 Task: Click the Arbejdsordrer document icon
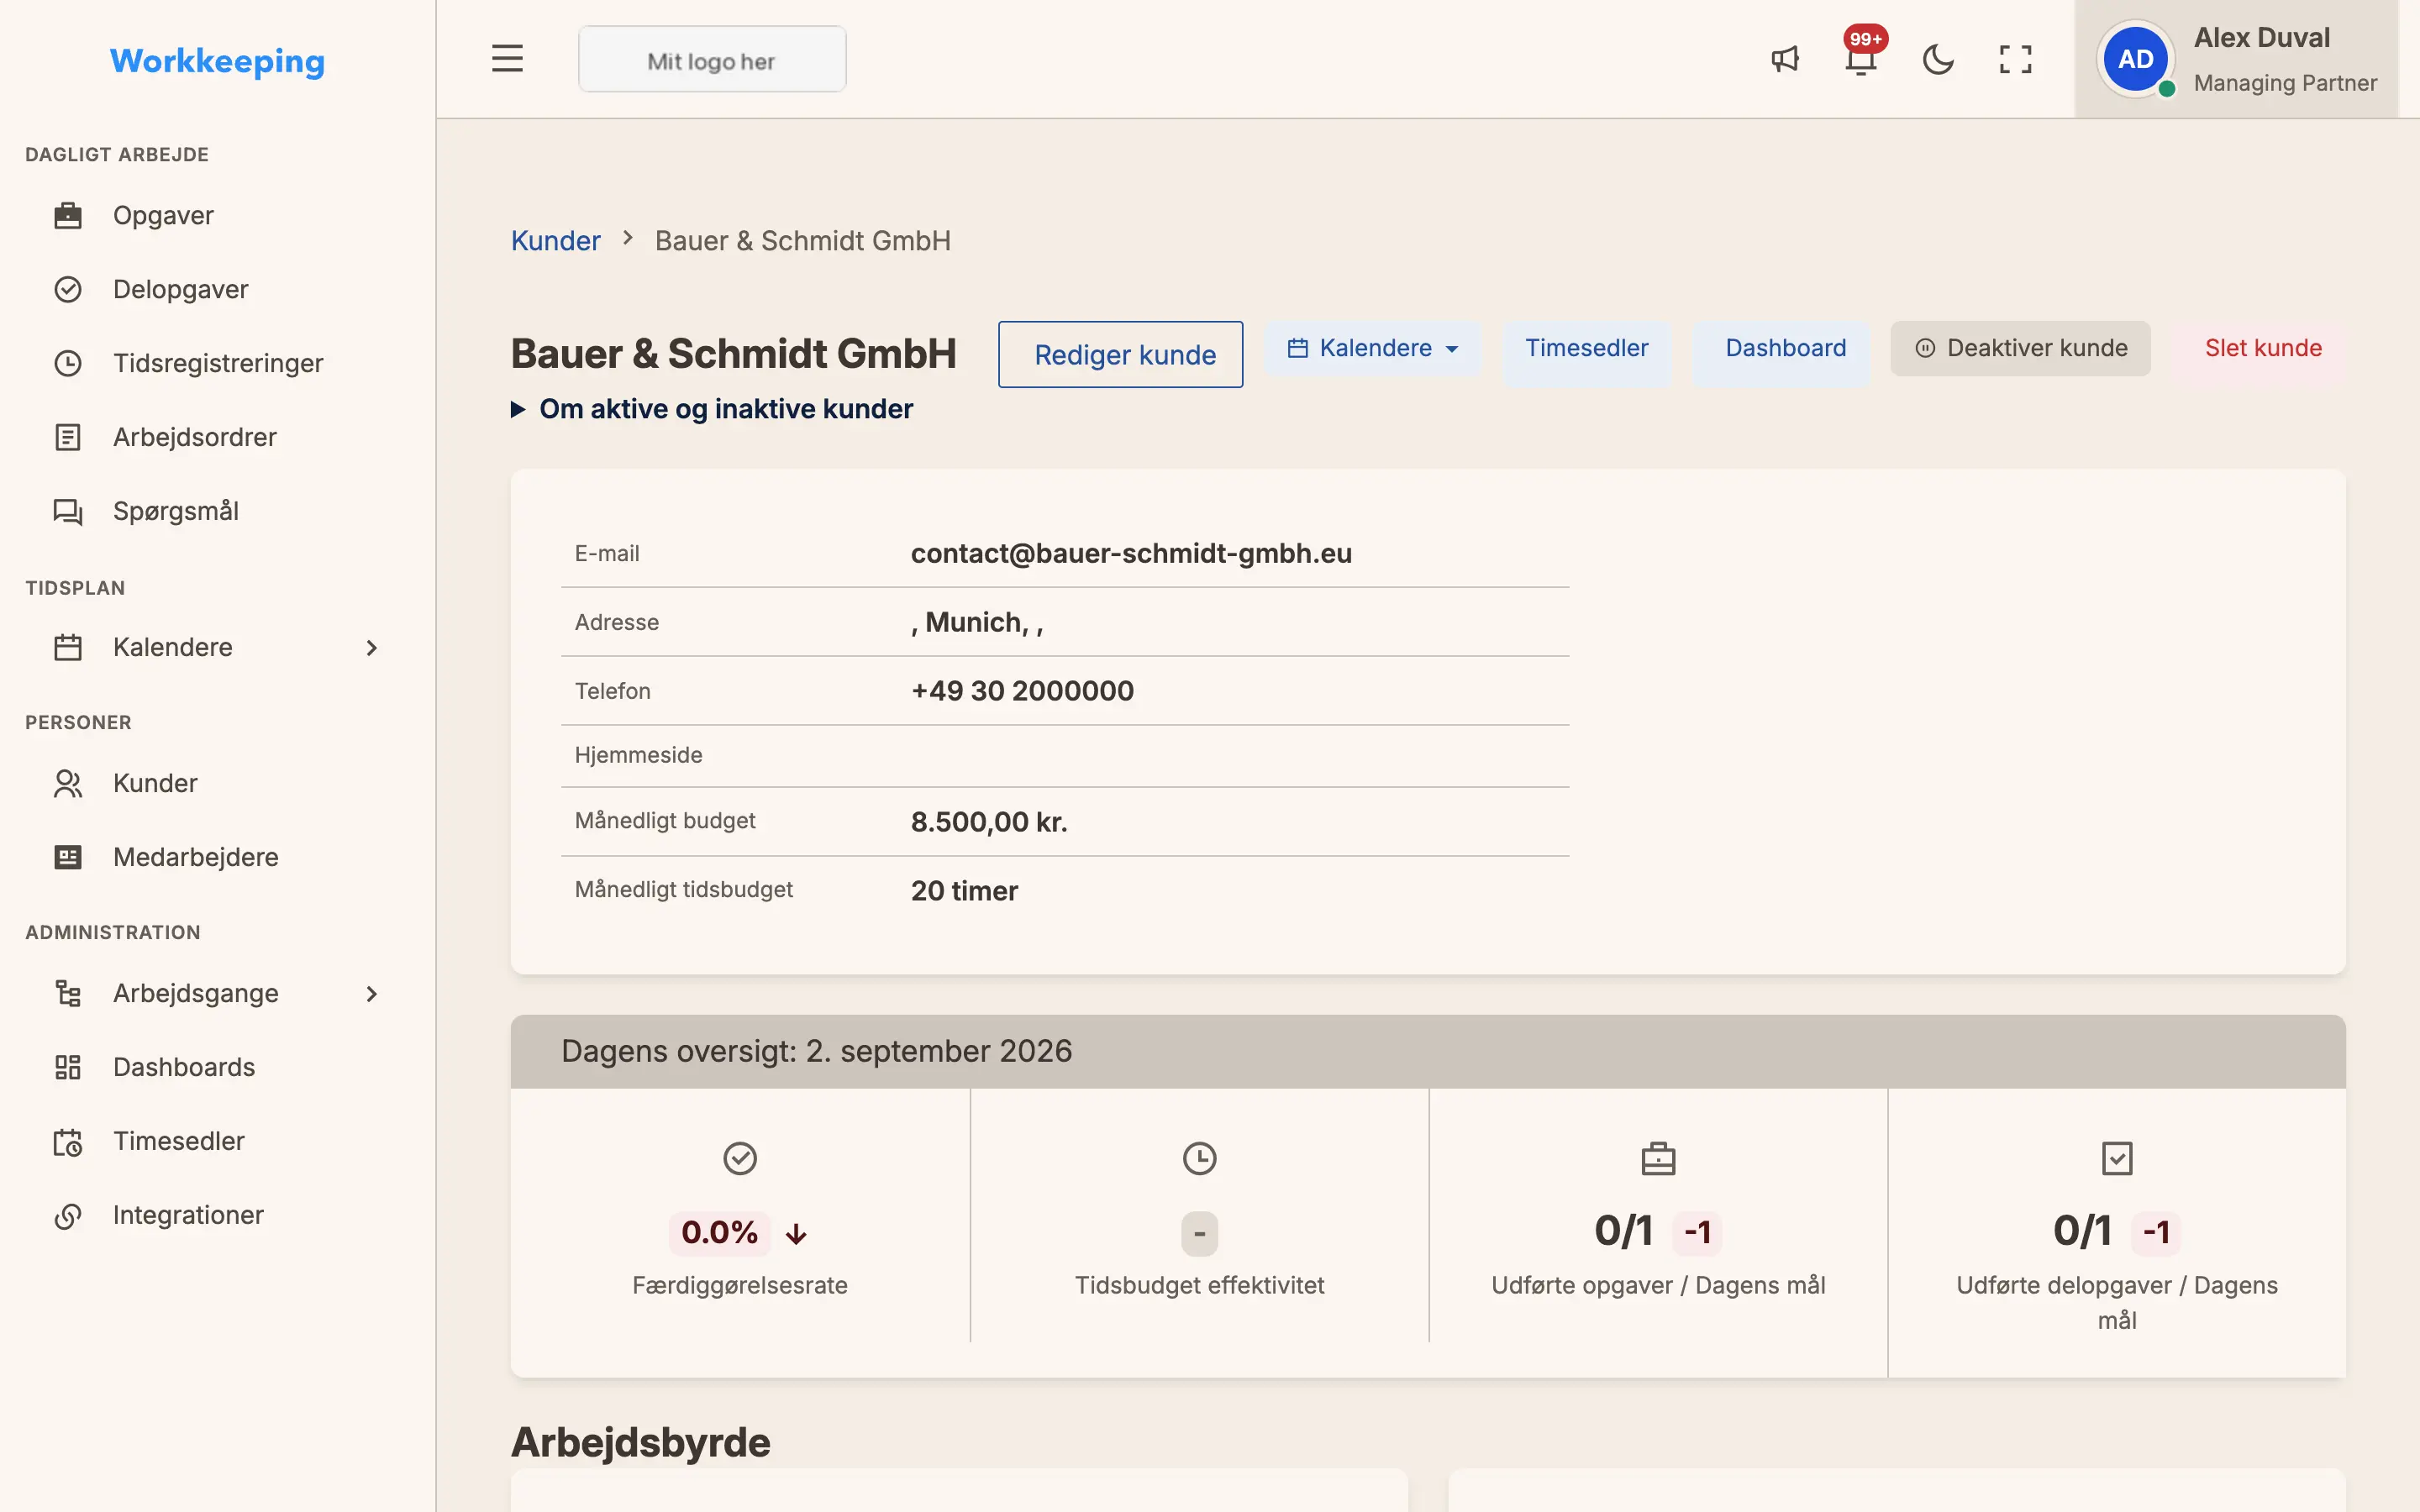coord(68,437)
